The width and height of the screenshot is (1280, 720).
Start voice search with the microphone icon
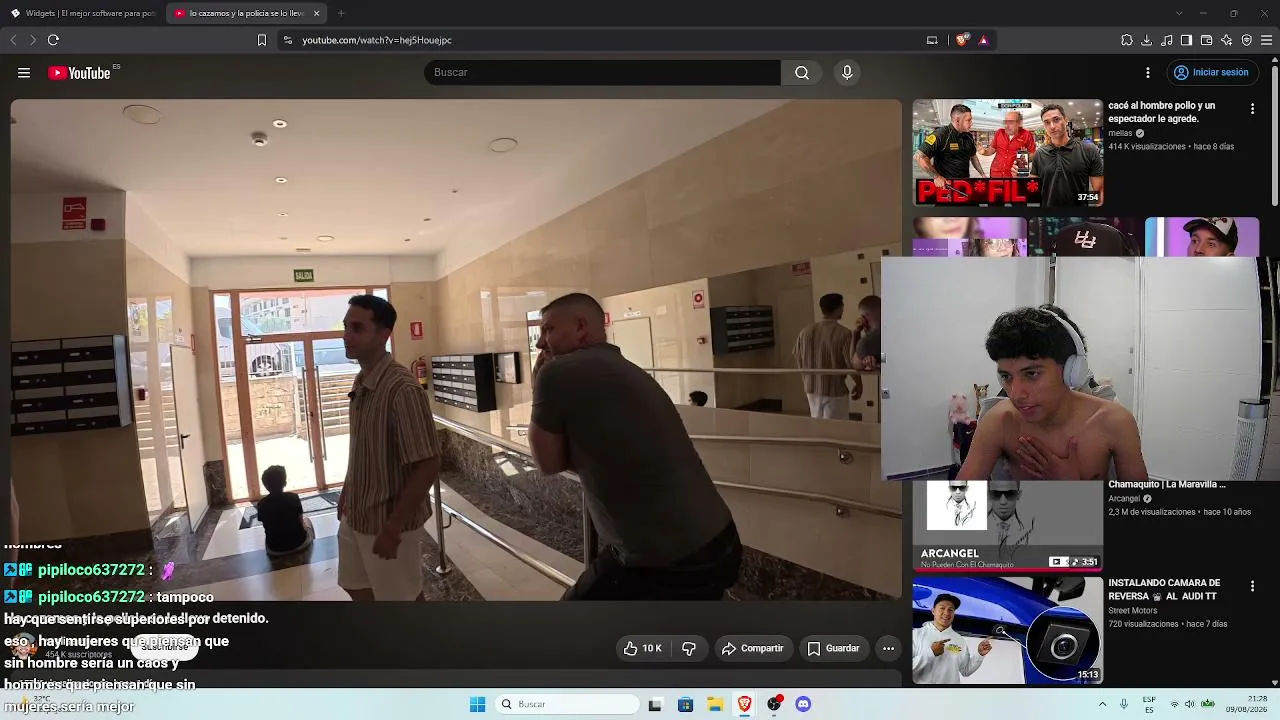[847, 73]
